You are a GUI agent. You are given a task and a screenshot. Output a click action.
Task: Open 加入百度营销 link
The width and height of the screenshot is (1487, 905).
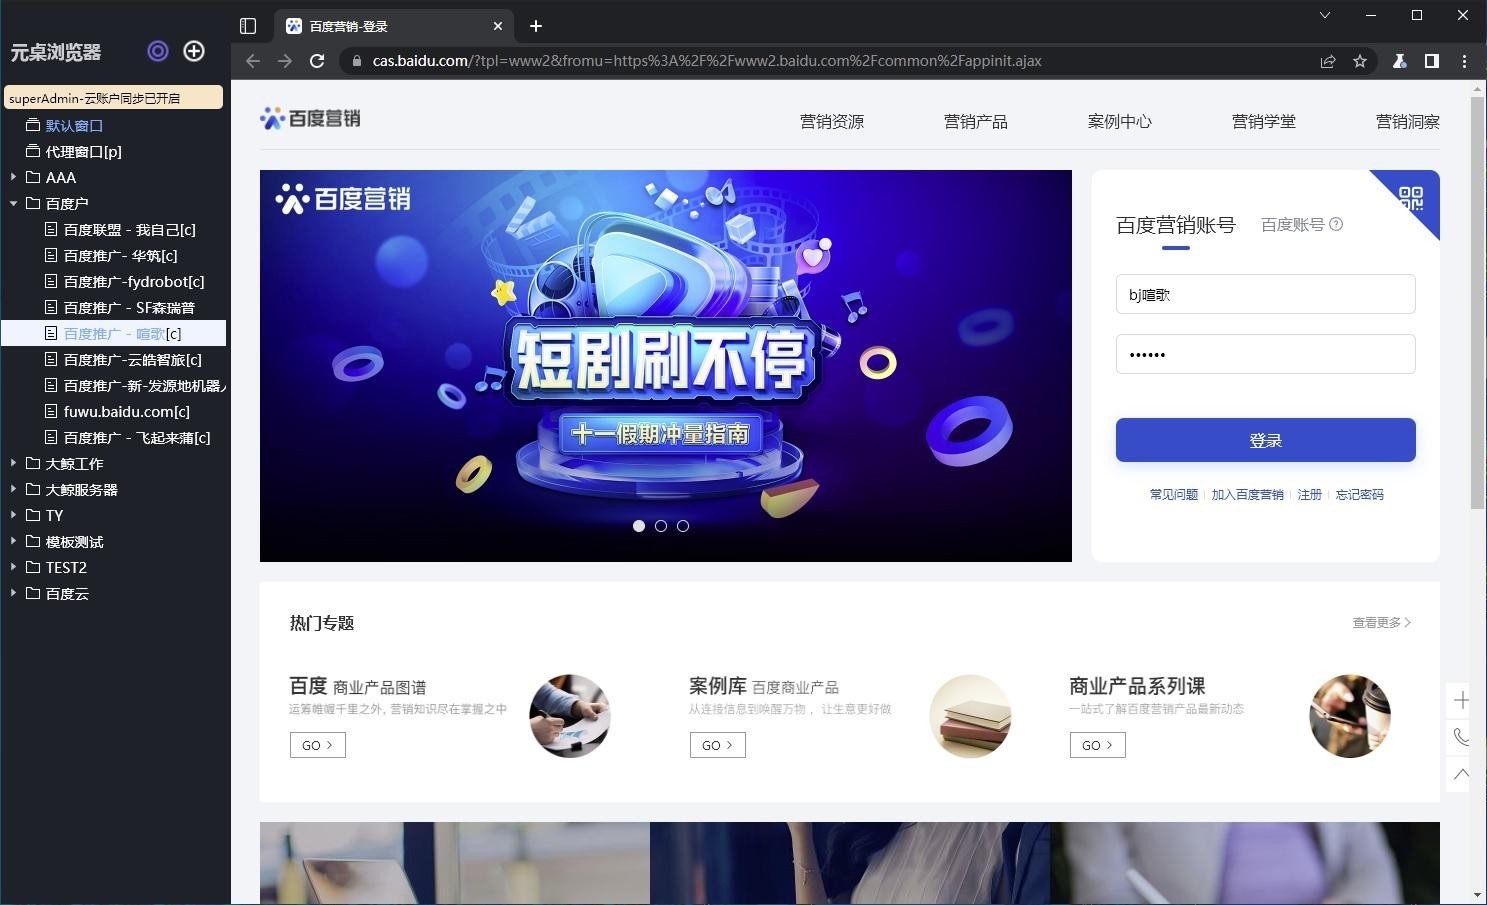tap(1247, 494)
